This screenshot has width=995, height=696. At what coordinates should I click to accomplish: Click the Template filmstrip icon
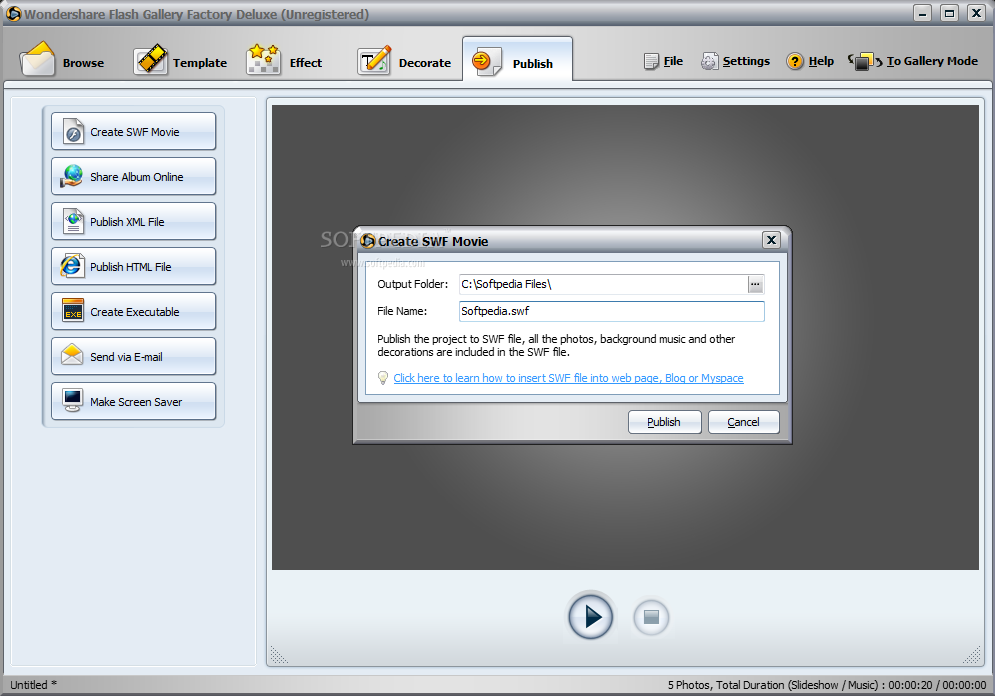[x=150, y=59]
